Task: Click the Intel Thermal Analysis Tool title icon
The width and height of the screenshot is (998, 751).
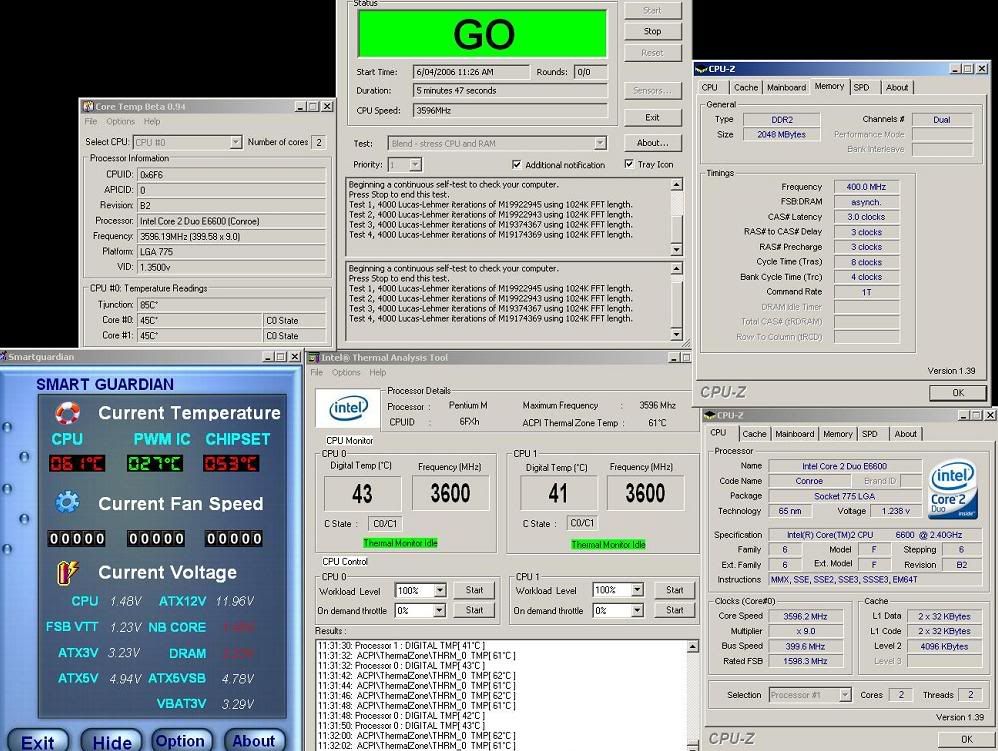Action: [313, 358]
